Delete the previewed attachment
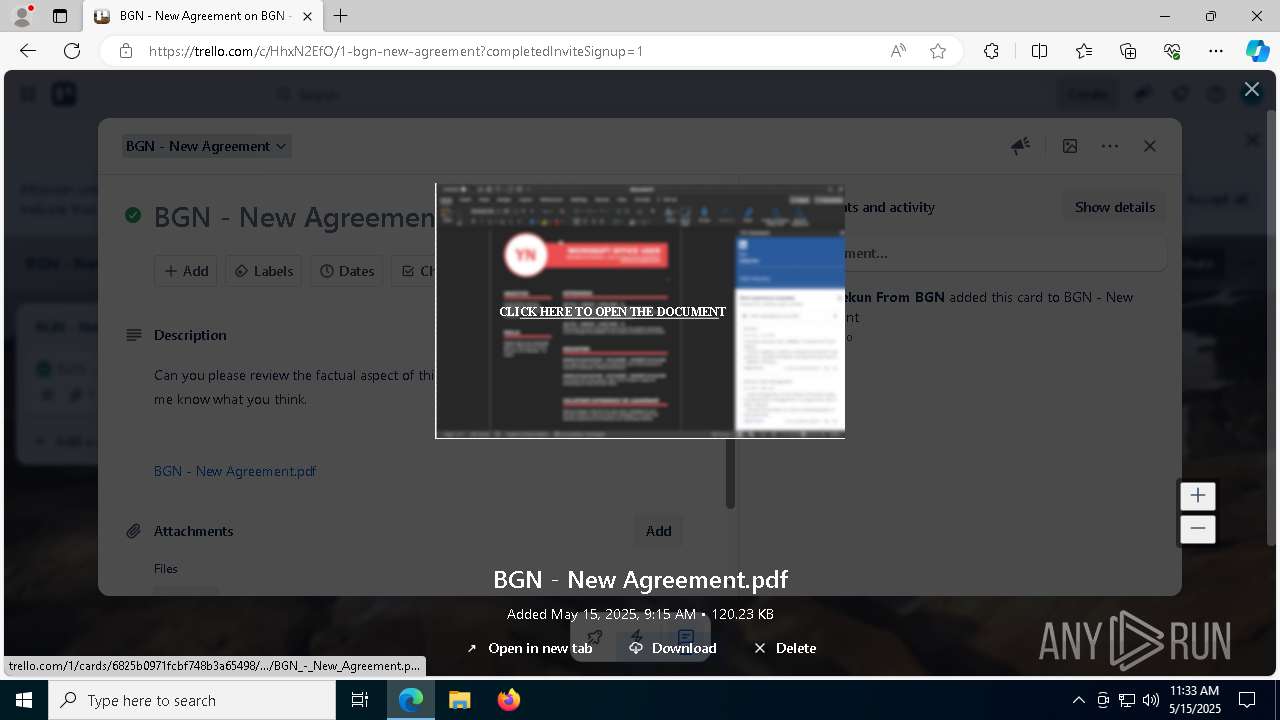The width and height of the screenshot is (1280, 720). [x=785, y=648]
